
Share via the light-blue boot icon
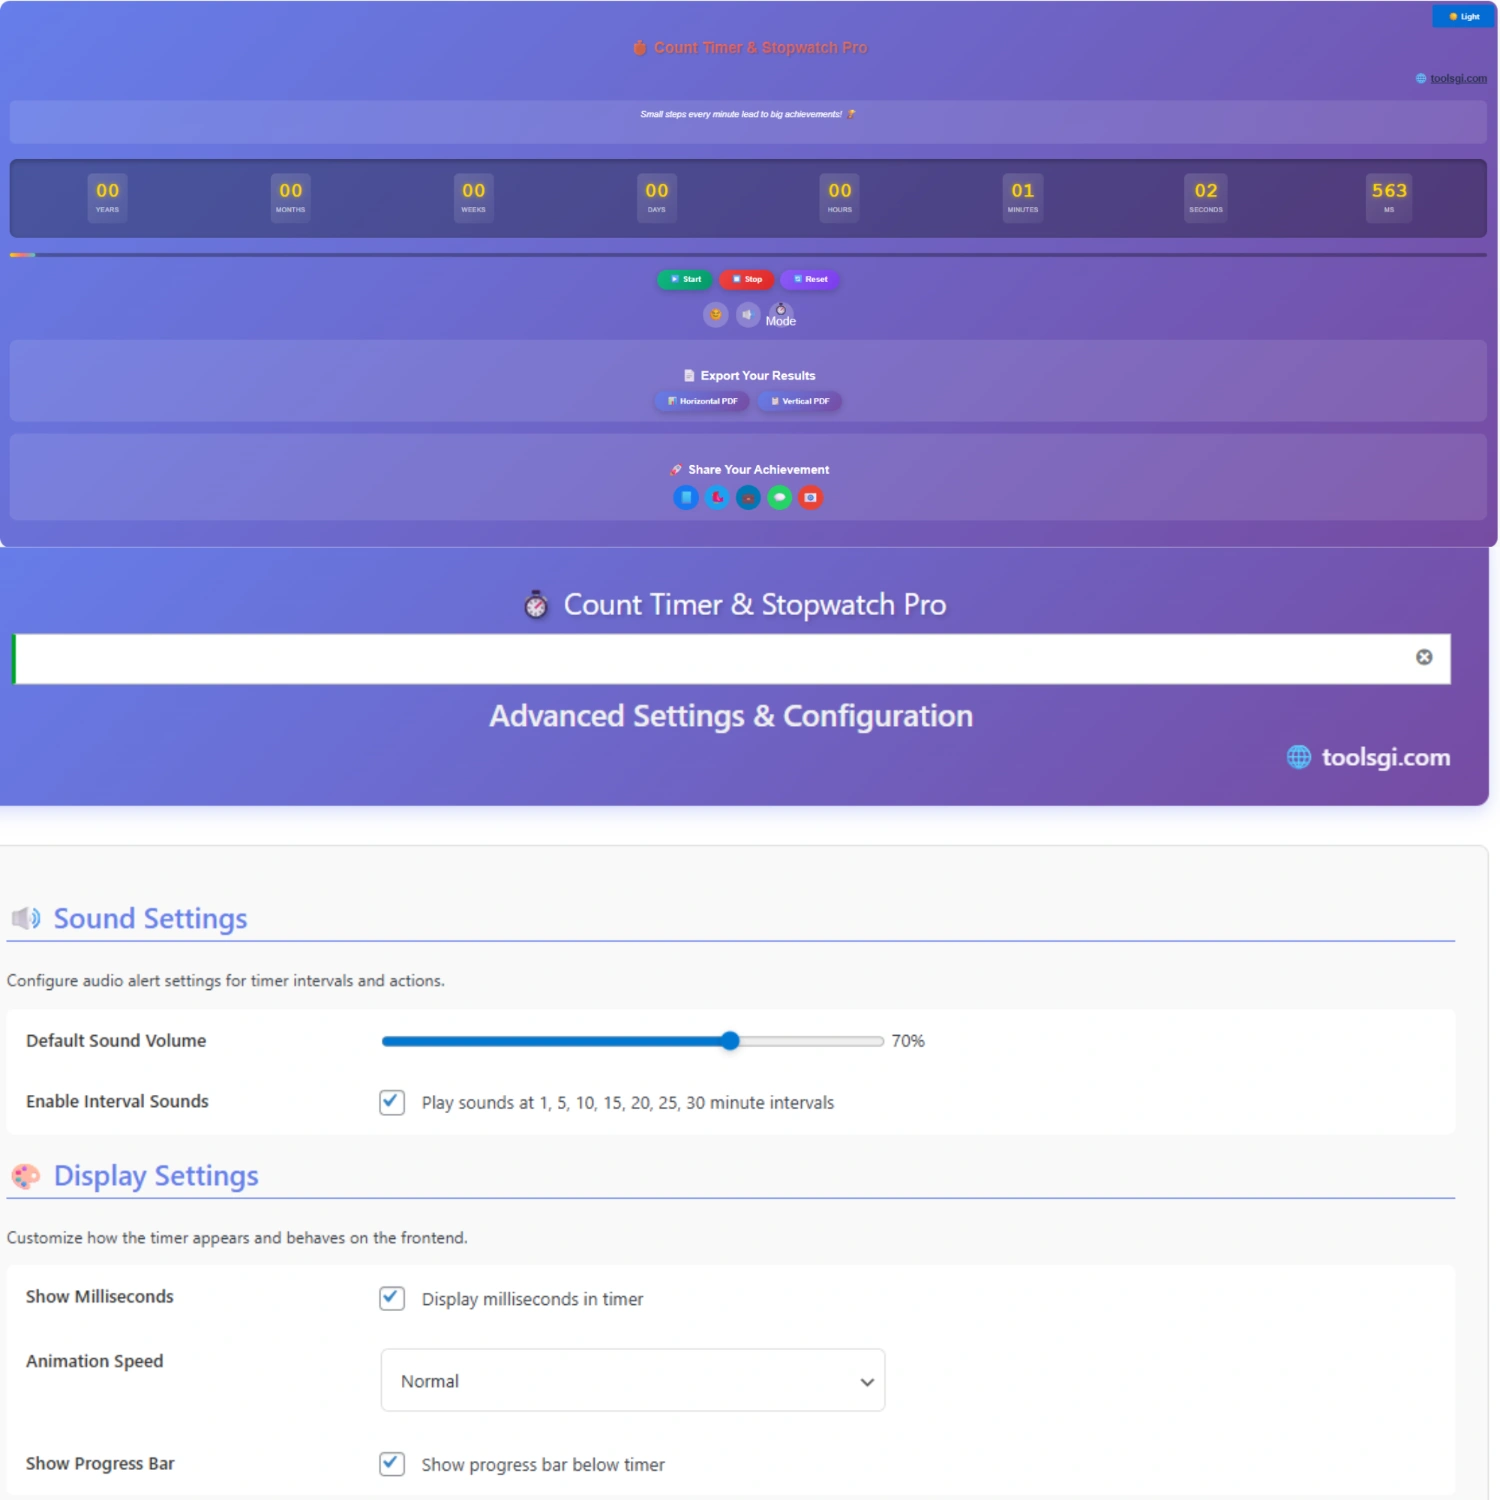[x=717, y=497]
